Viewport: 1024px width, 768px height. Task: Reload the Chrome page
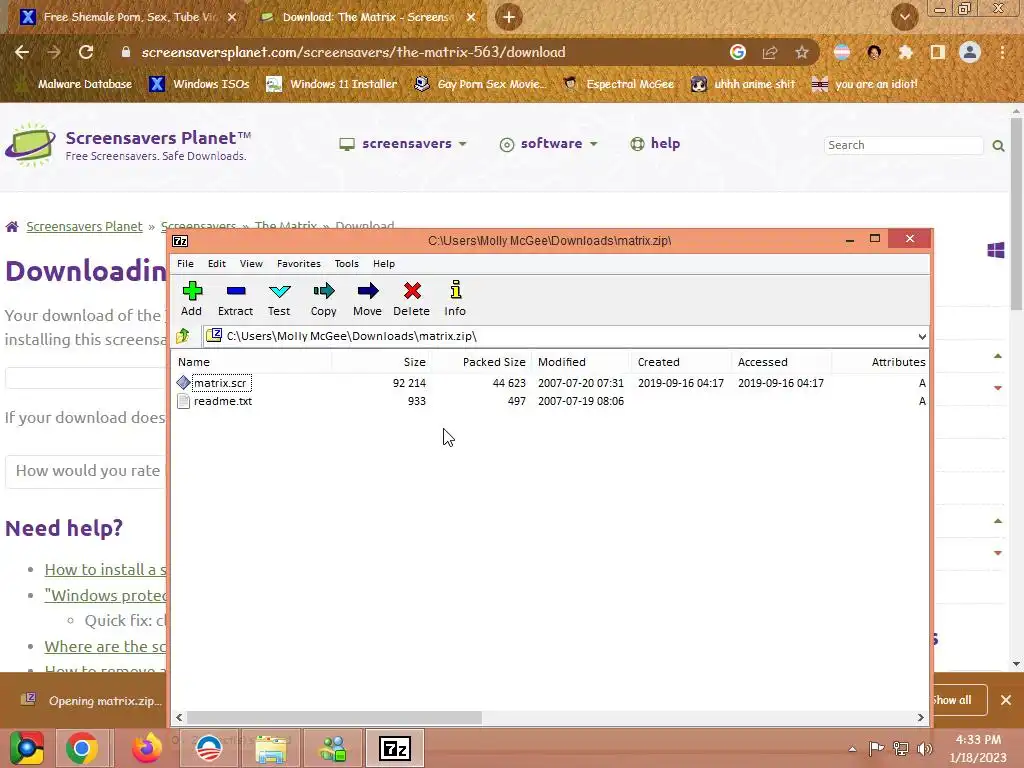pos(86,52)
